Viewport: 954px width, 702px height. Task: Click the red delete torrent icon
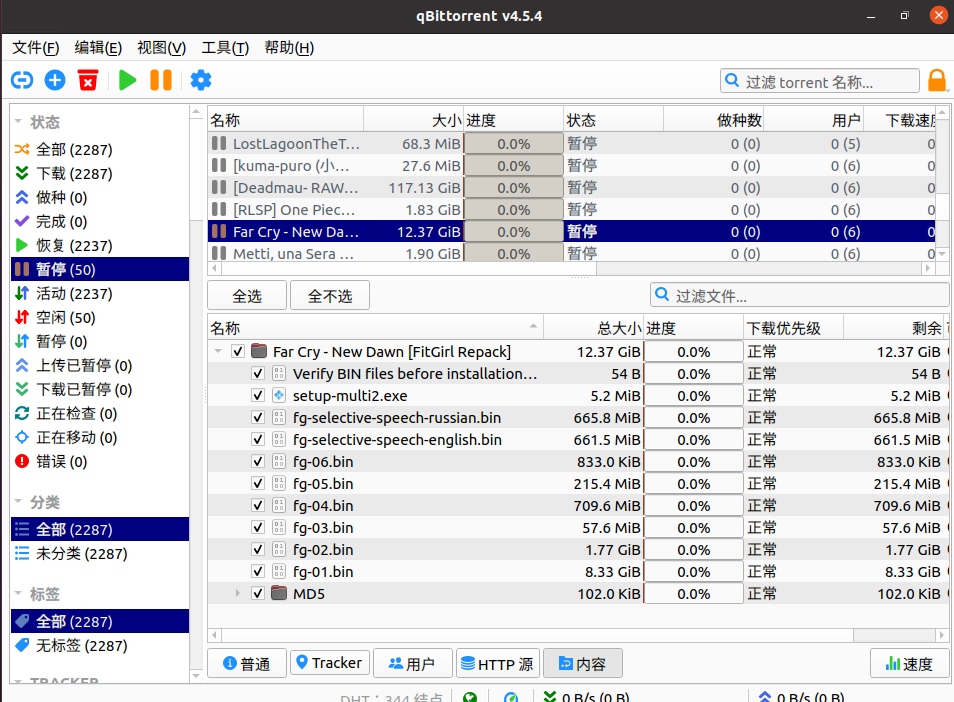pyautogui.click(x=88, y=80)
